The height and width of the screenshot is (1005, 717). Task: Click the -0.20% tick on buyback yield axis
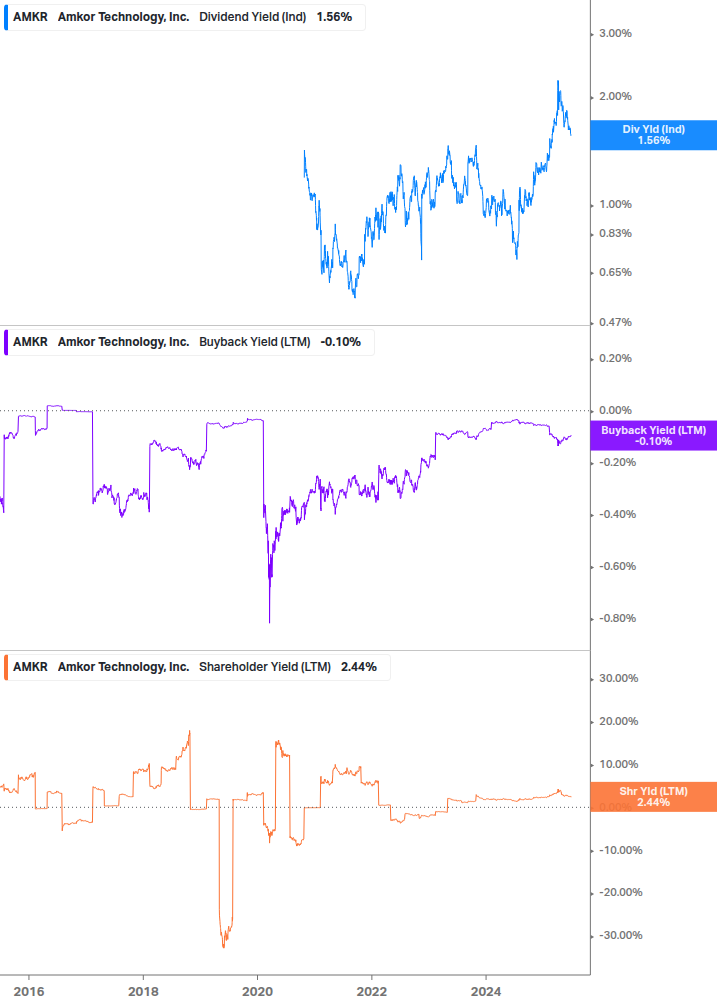click(617, 462)
